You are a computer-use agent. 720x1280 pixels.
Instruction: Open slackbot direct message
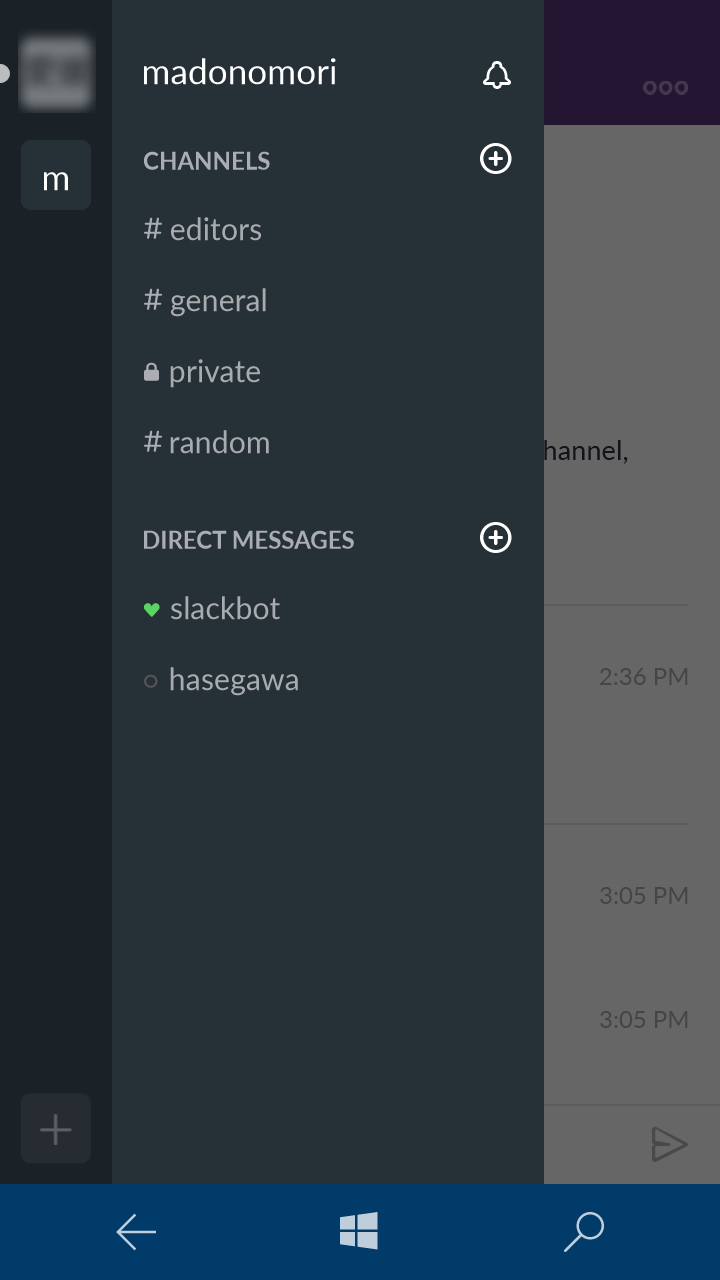[212, 609]
